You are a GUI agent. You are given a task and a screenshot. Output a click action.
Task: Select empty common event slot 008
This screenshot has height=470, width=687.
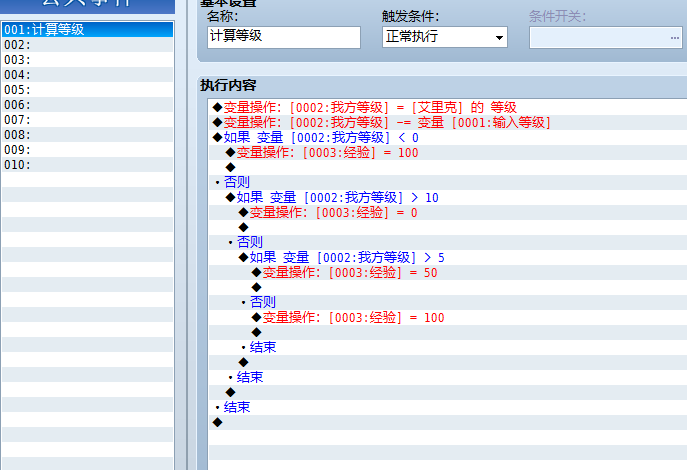pos(87,134)
